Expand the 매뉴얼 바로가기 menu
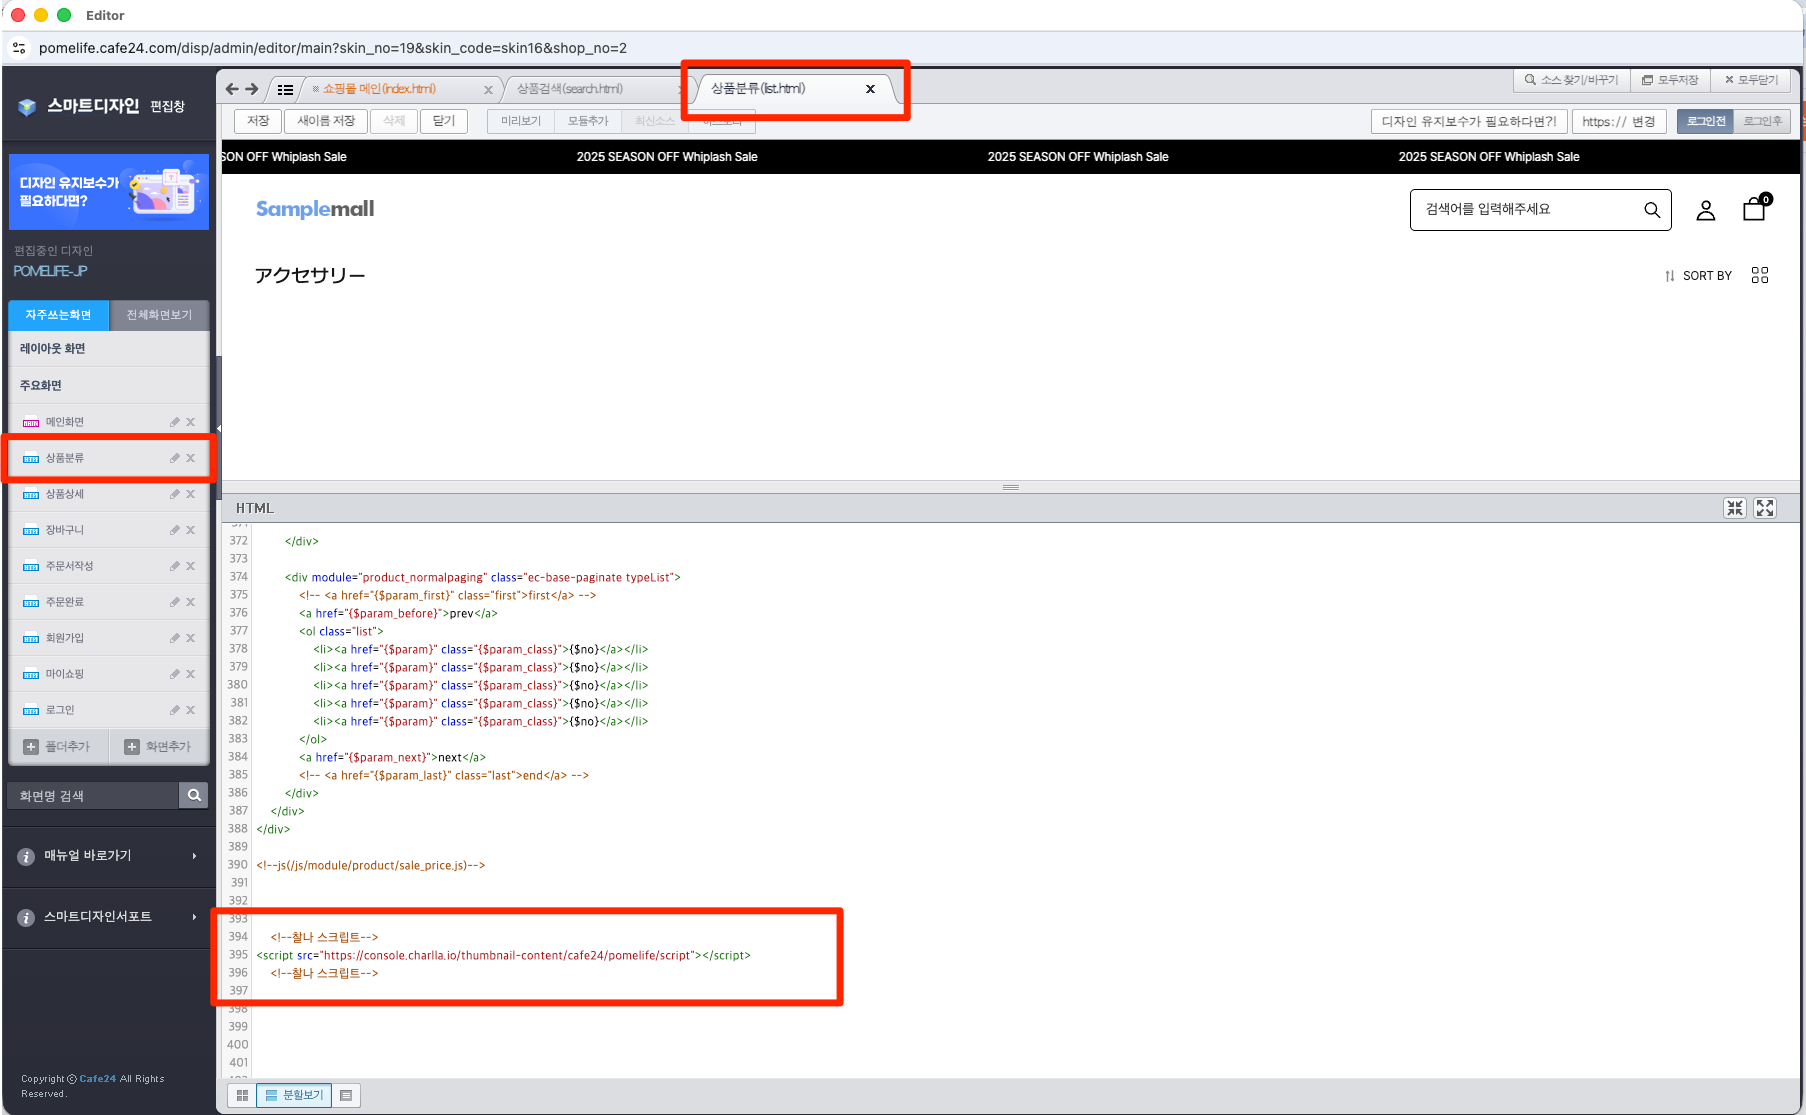1806x1115 pixels. point(108,856)
